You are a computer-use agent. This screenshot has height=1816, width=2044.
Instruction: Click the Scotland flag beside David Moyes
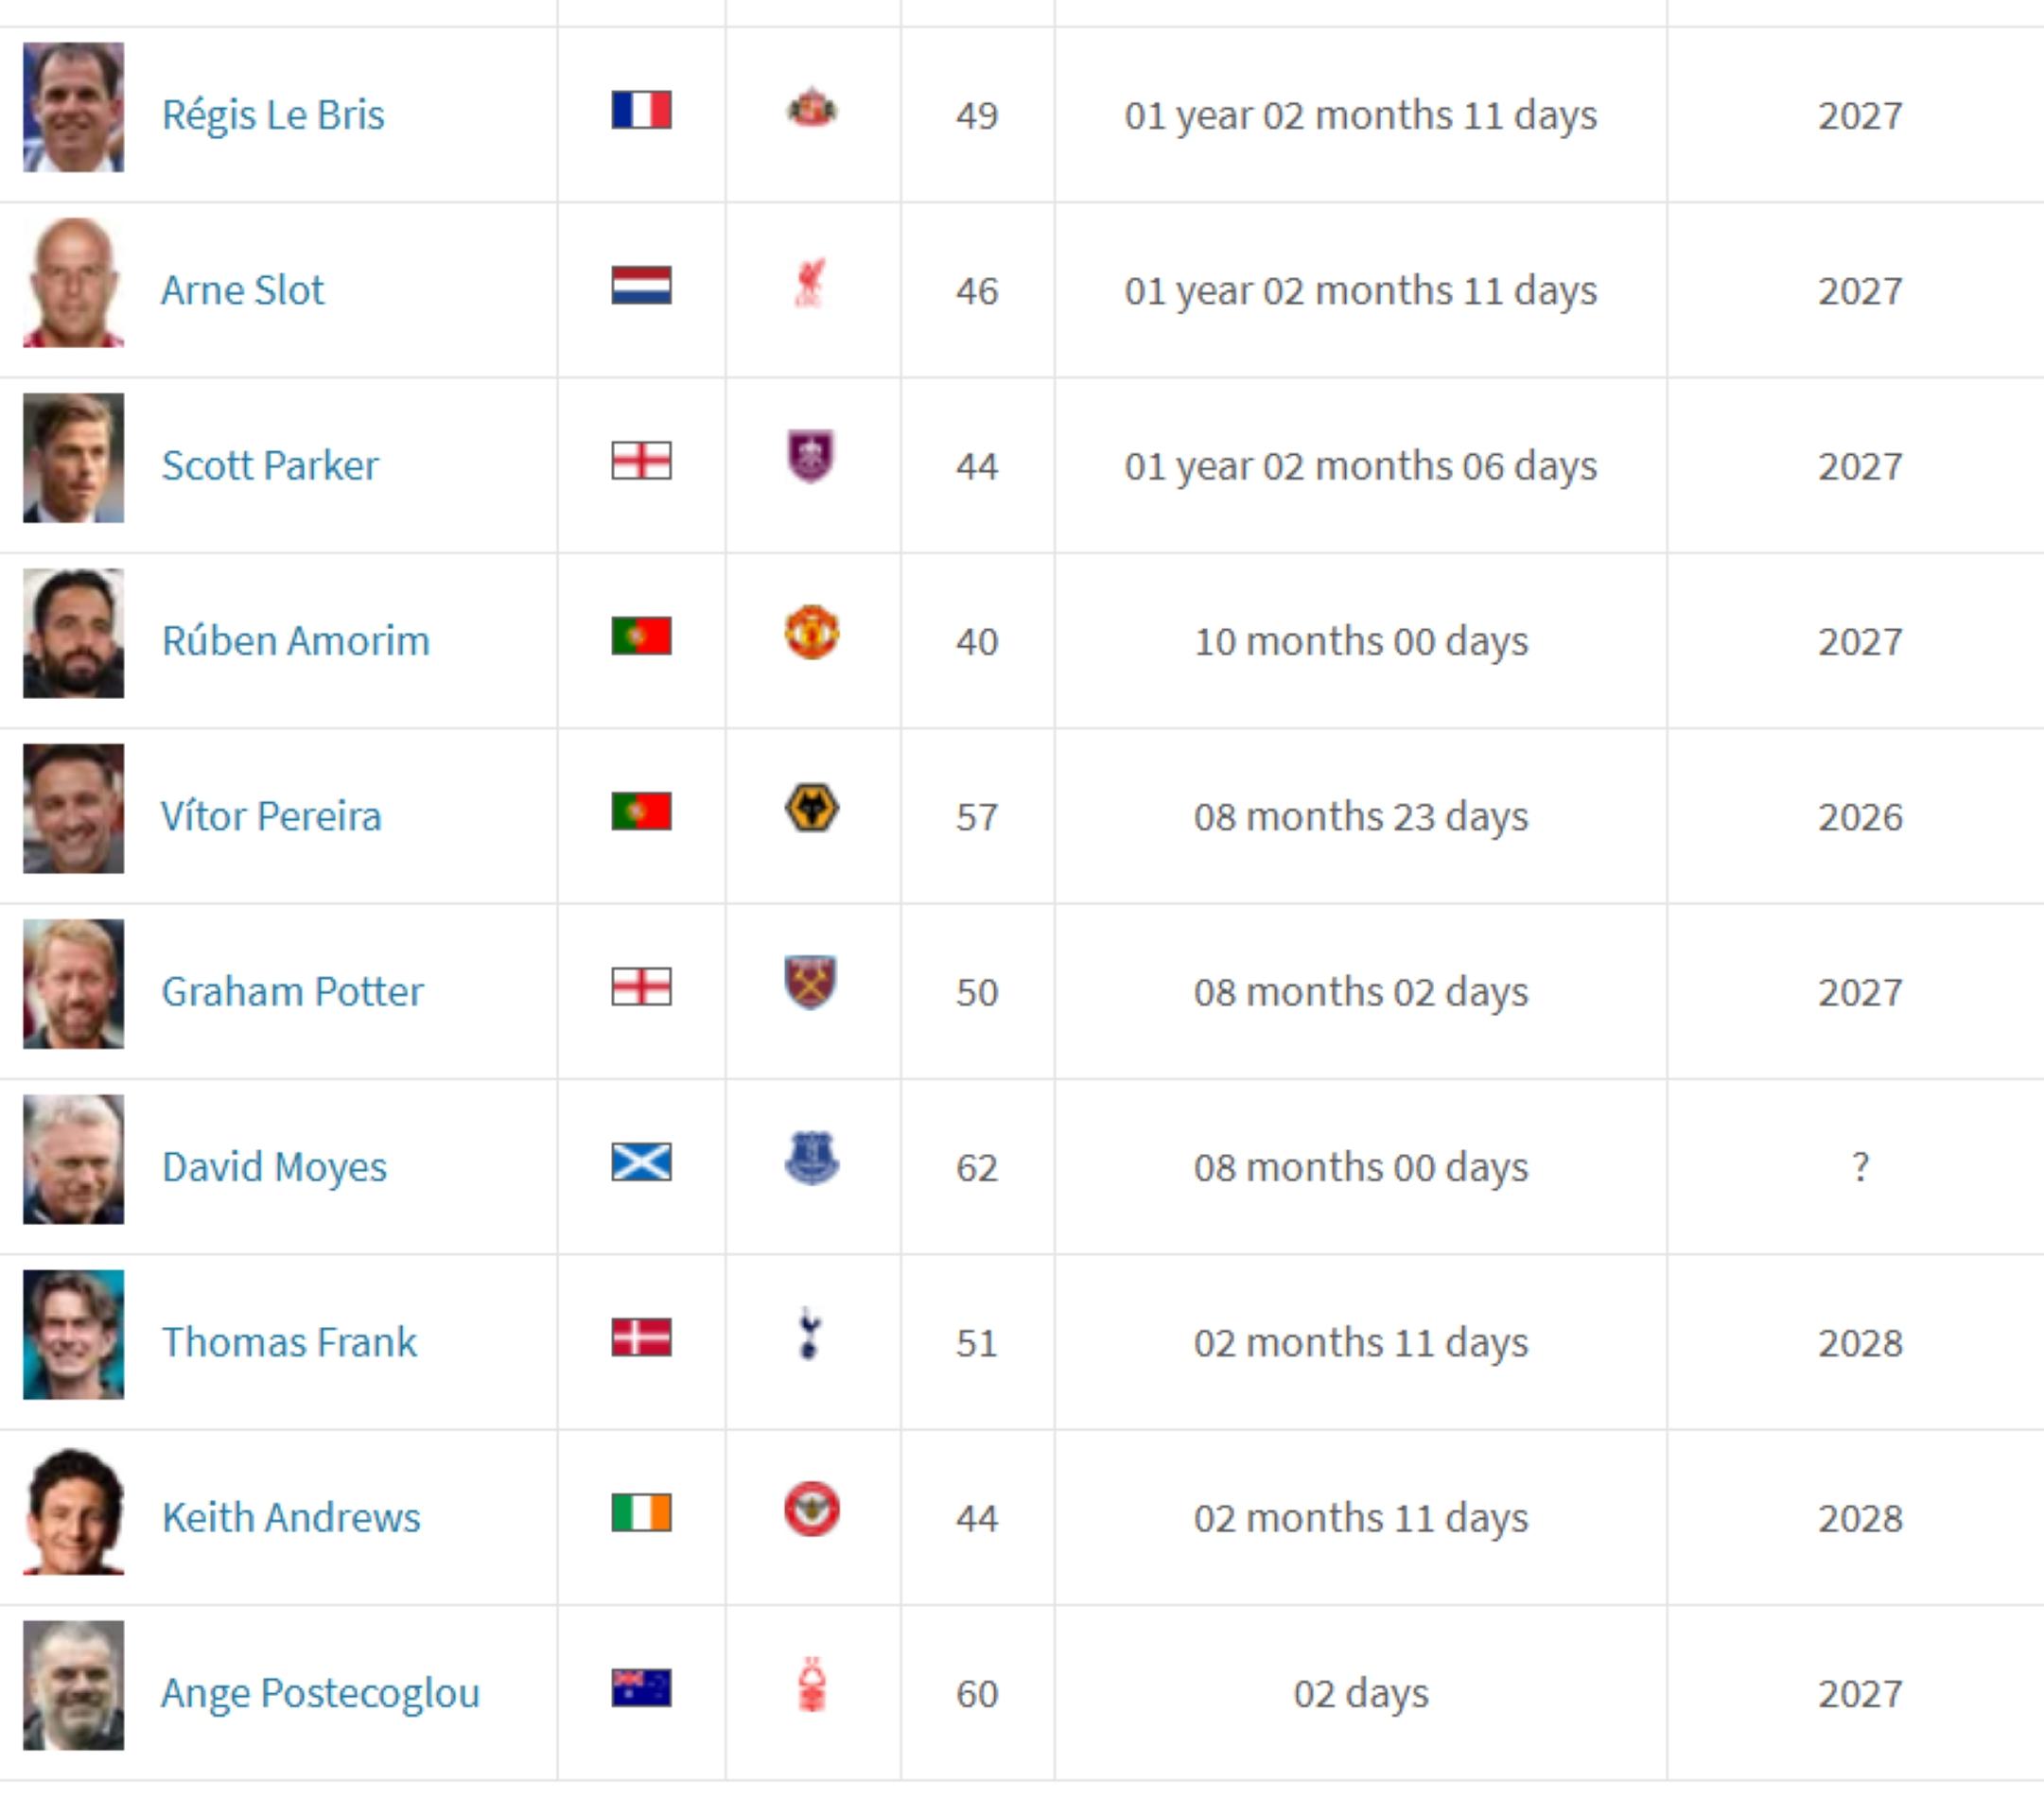point(641,1162)
